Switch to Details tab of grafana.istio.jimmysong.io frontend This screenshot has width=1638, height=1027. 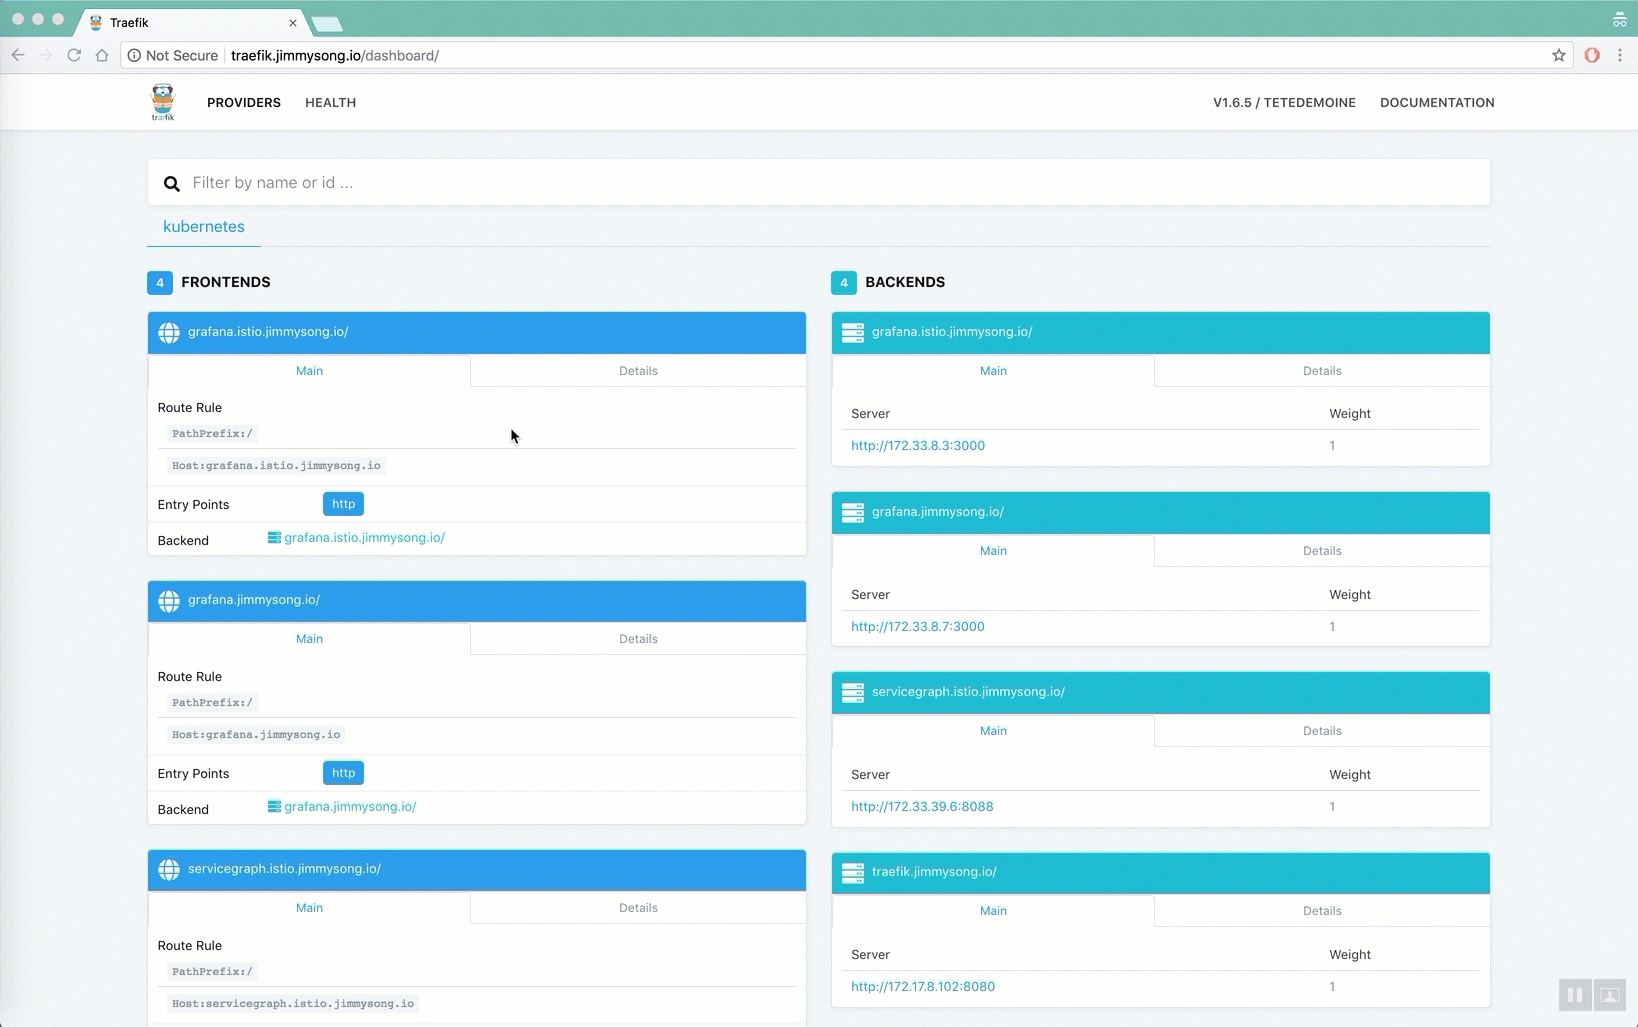pos(638,371)
